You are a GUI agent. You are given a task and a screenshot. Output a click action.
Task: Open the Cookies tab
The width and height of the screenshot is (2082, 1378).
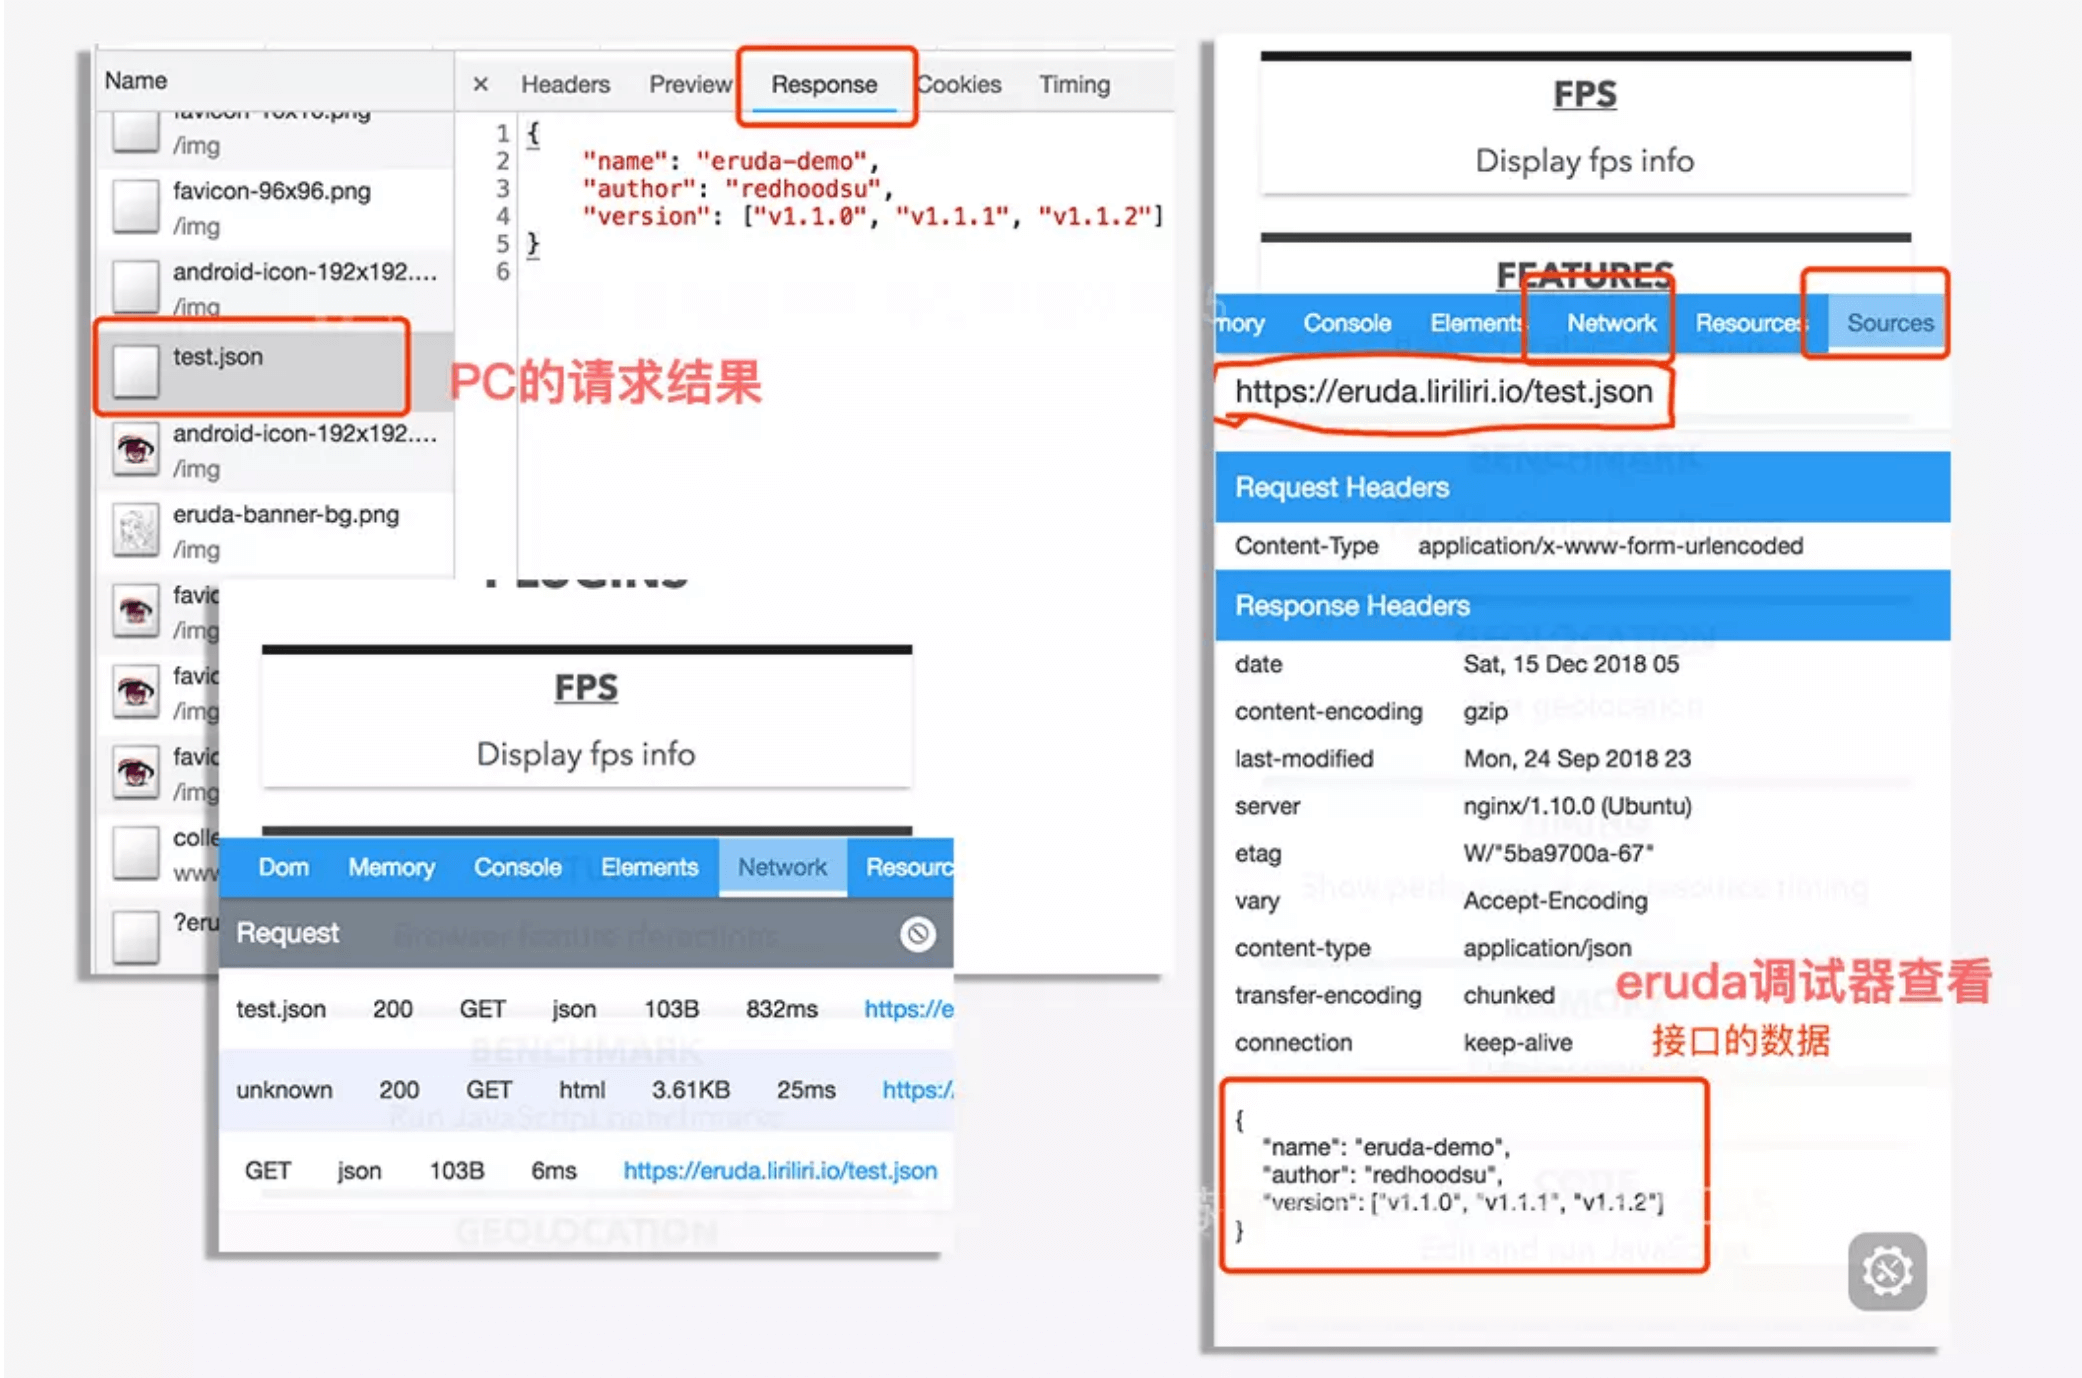[959, 84]
